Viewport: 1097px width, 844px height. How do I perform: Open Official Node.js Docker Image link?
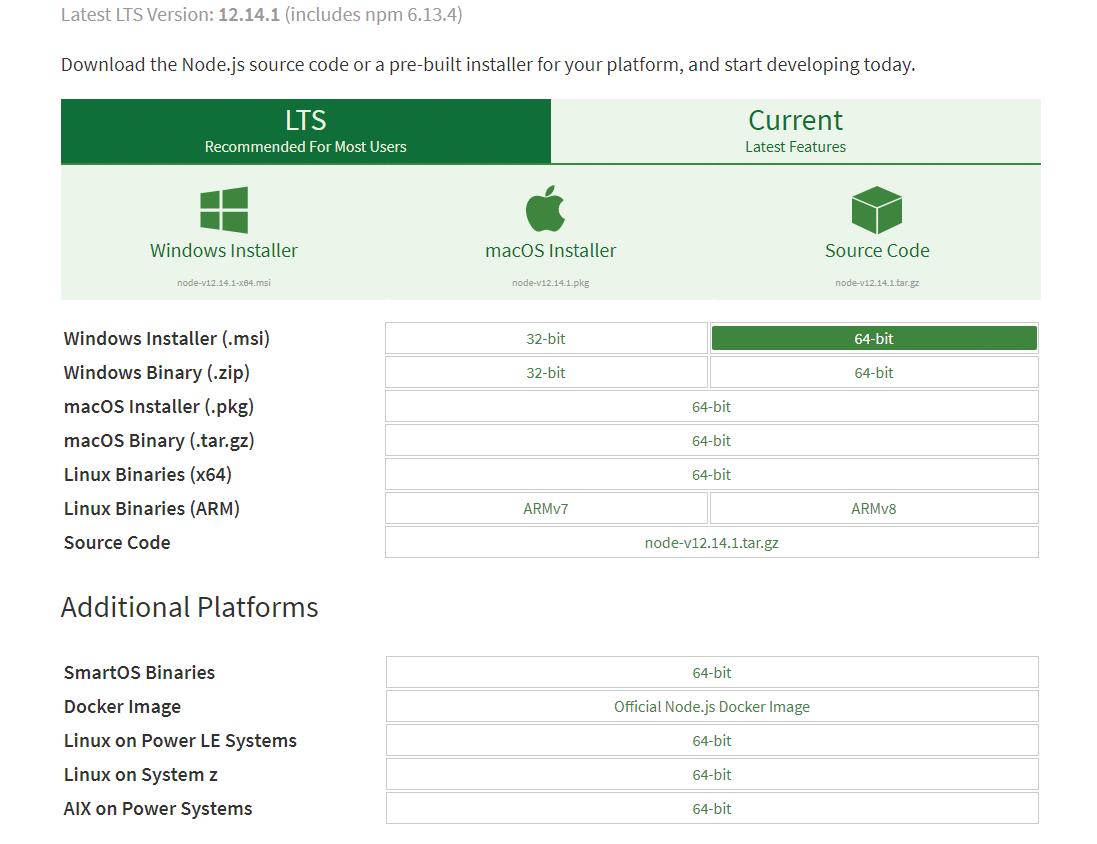[x=712, y=707]
